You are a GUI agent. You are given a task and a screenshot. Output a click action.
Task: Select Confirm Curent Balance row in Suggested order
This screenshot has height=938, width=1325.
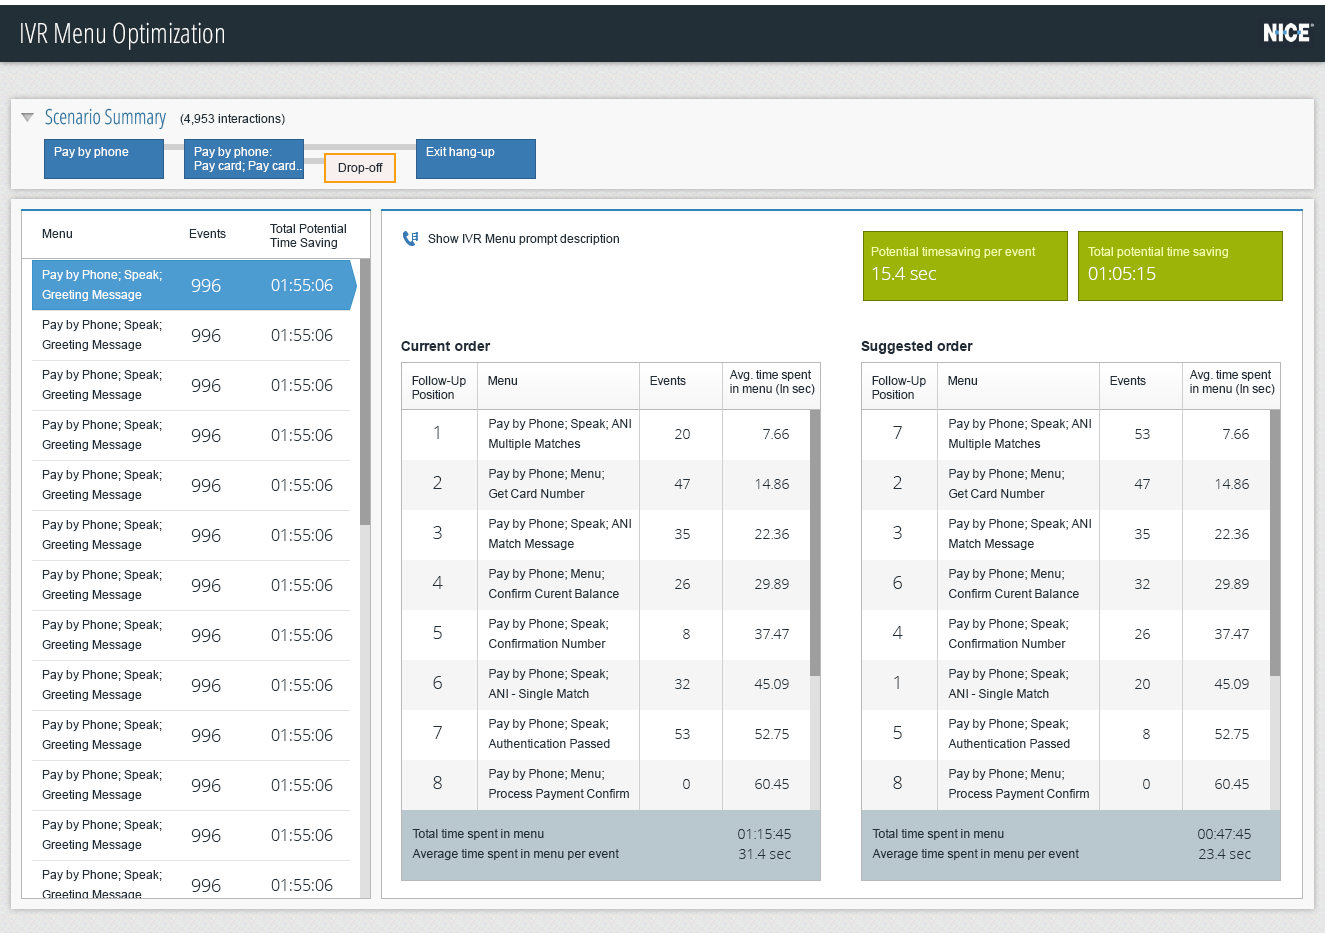click(1066, 585)
